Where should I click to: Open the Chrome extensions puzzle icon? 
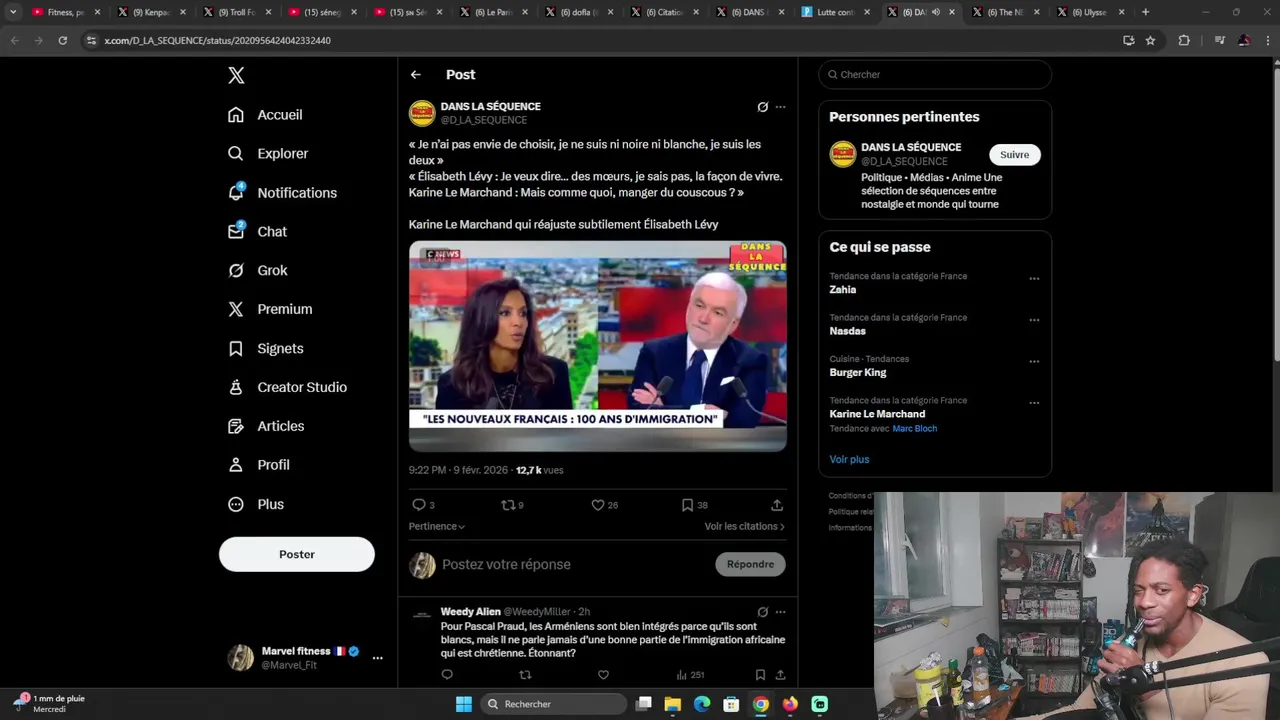click(x=1184, y=41)
